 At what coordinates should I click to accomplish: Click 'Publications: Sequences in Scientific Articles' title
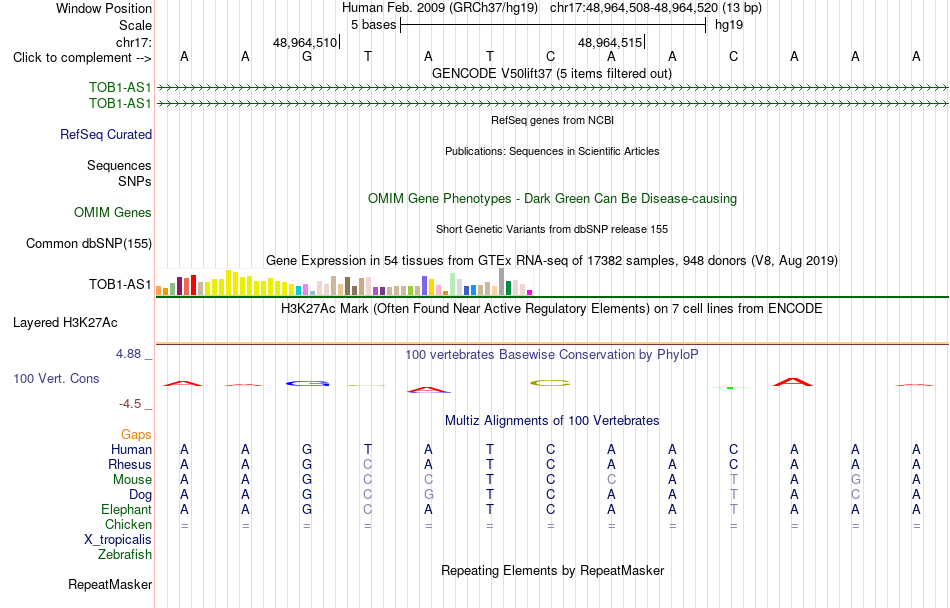(x=552, y=151)
